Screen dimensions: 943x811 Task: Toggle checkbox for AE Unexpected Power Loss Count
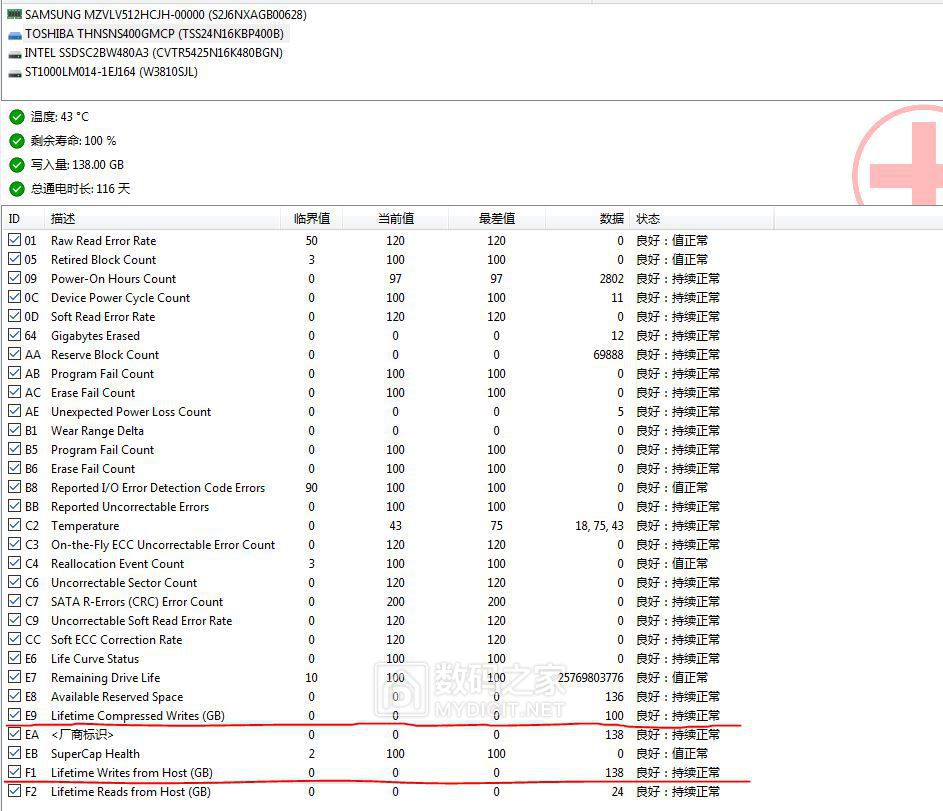[14, 411]
